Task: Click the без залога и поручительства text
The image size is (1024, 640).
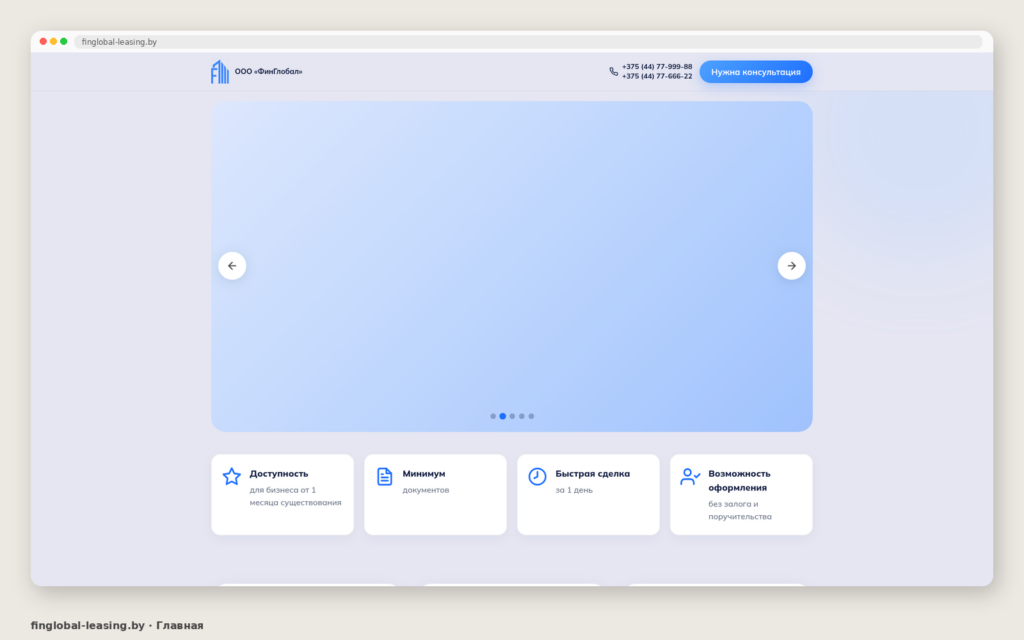Action: point(740,510)
